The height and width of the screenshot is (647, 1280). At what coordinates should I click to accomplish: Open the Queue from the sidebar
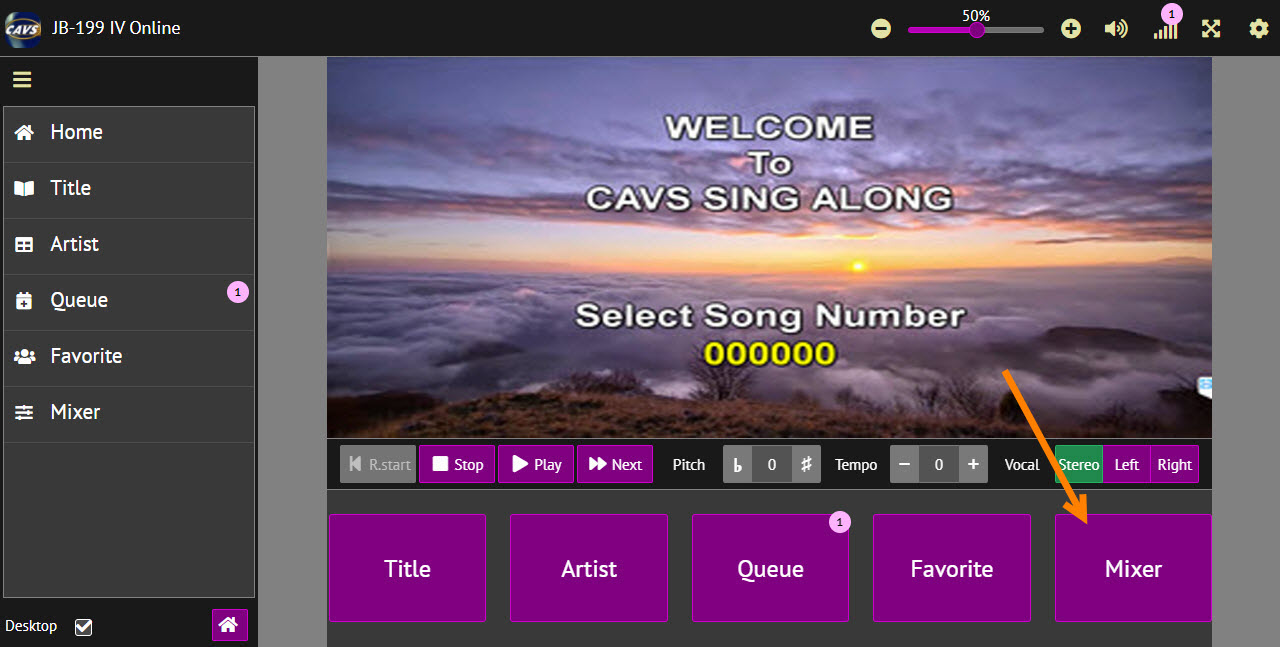coord(79,299)
